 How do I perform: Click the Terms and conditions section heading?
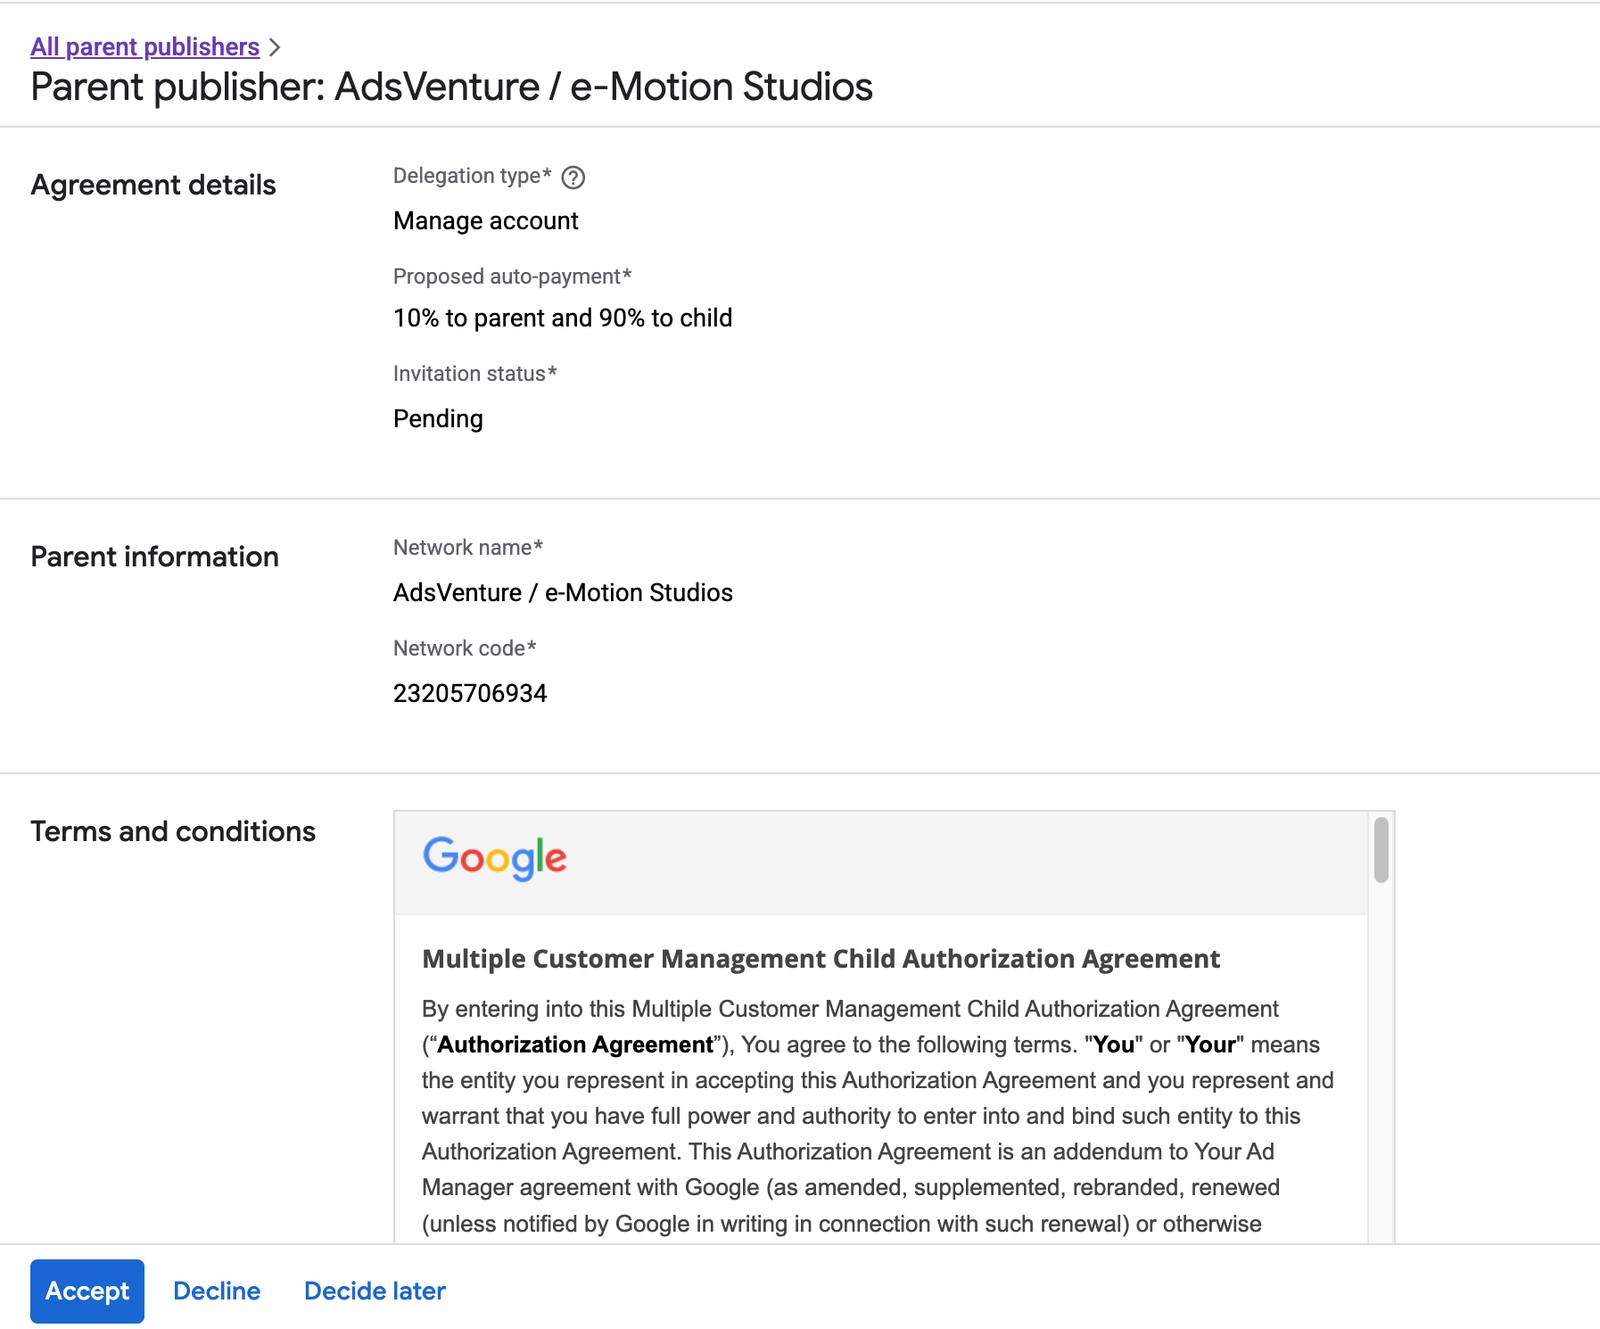(173, 832)
